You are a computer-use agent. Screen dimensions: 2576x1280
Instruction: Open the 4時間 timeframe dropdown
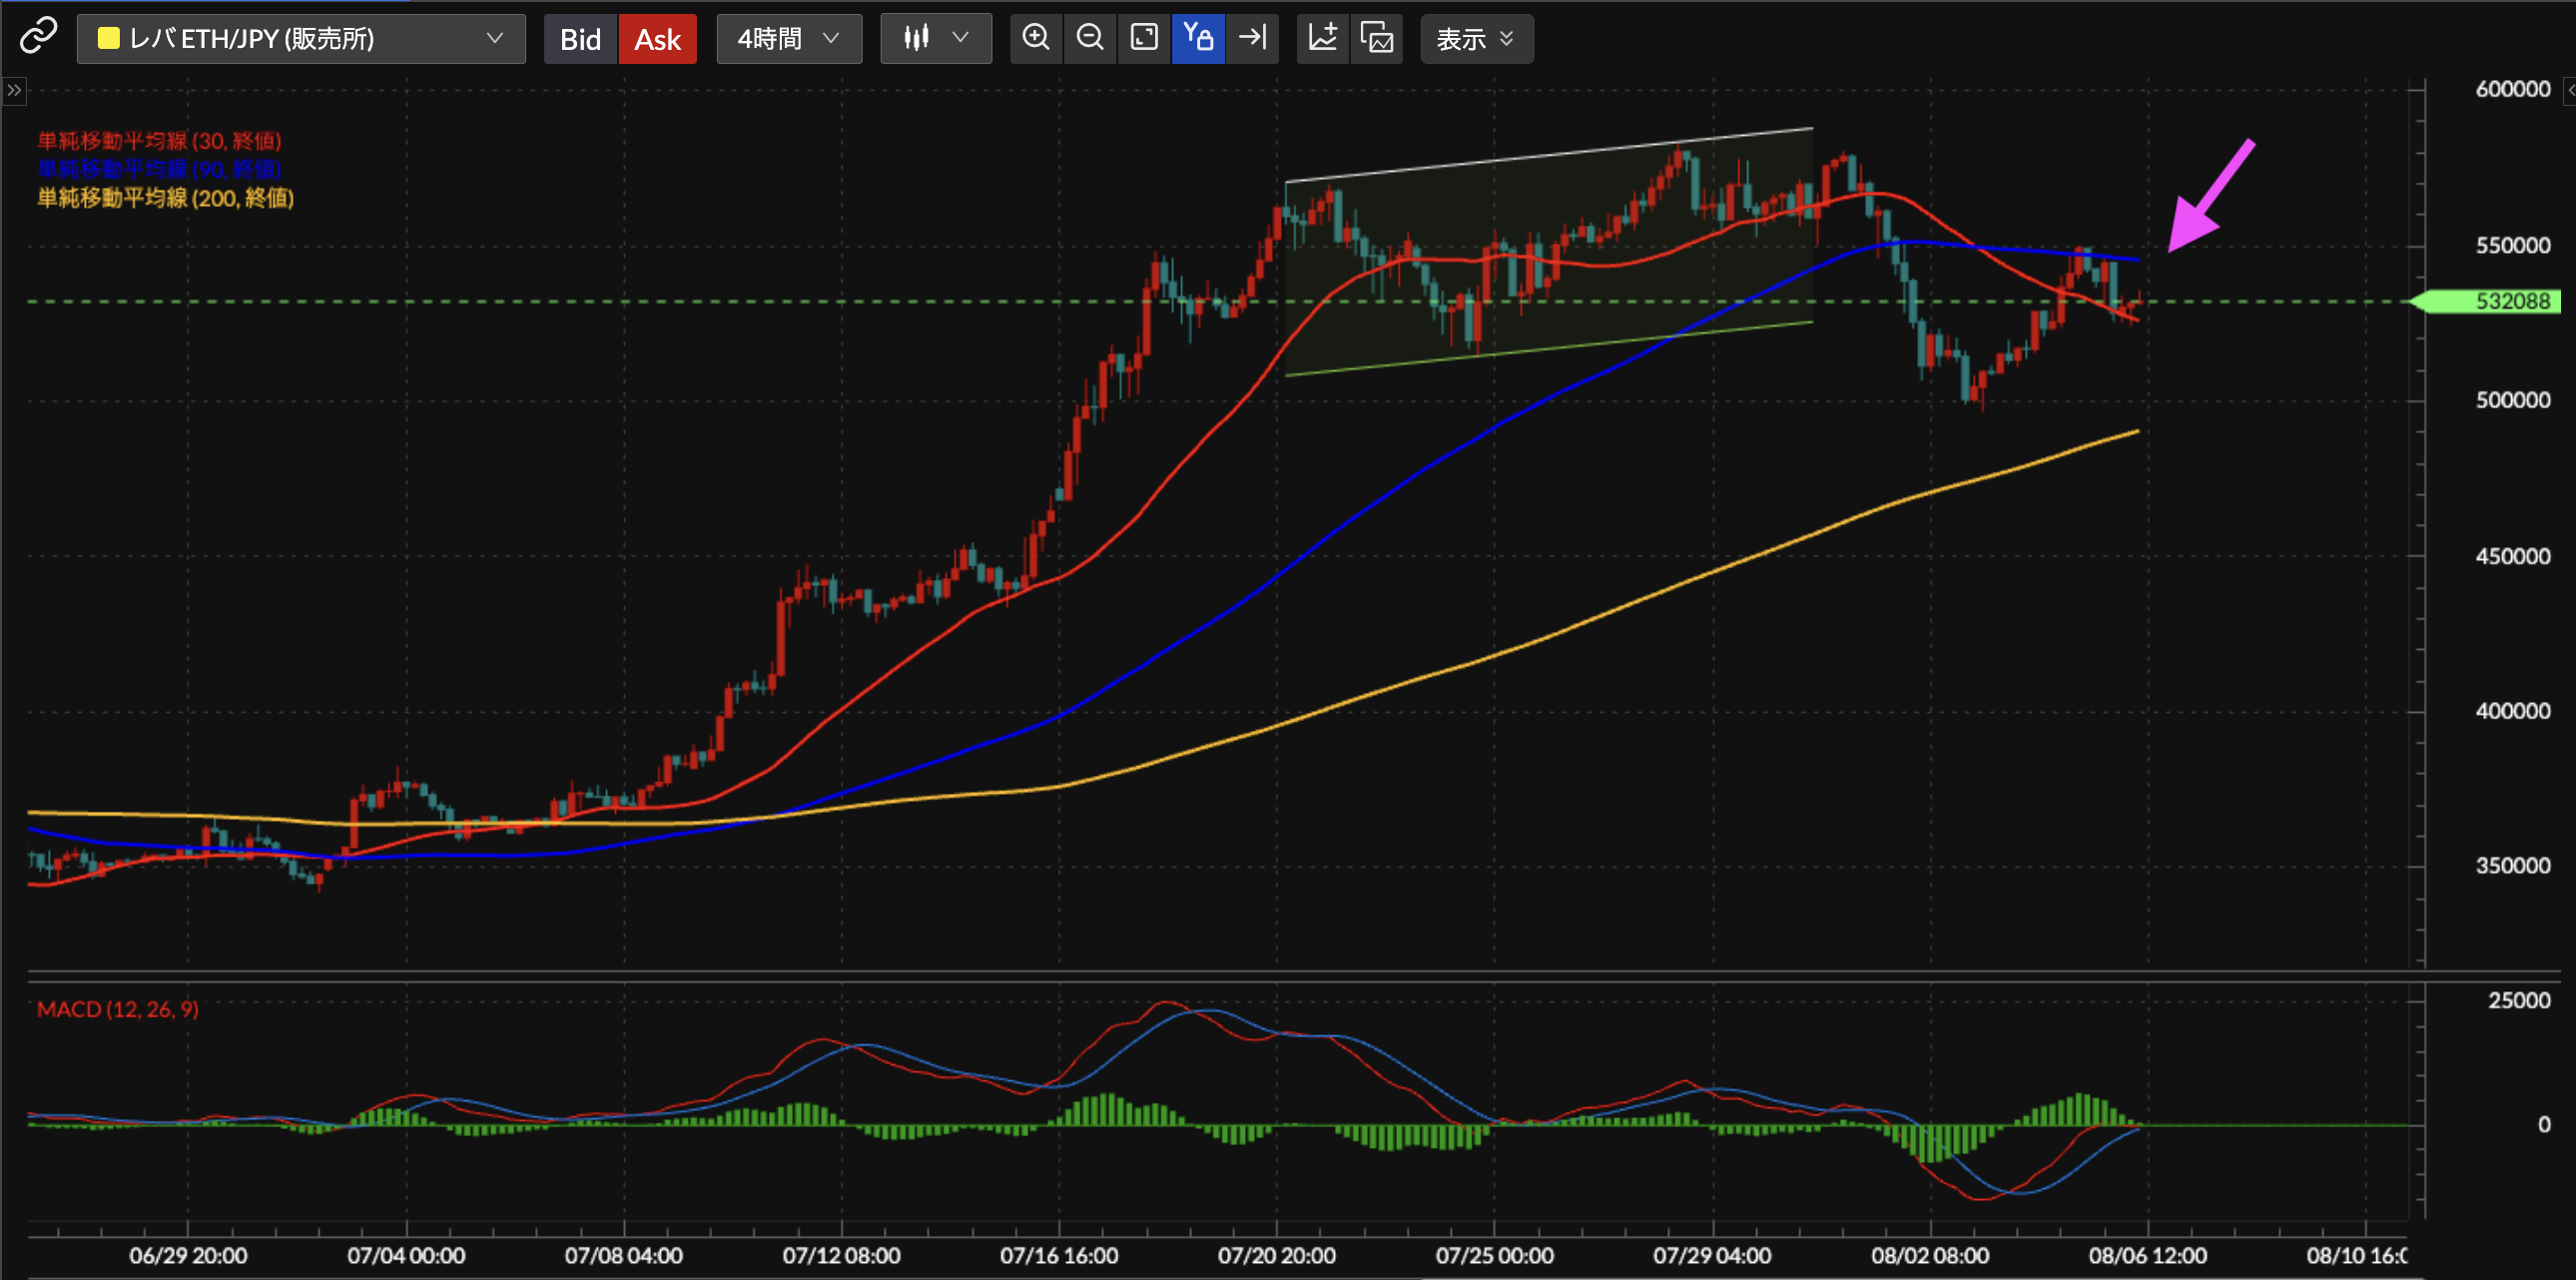[788, 38]
